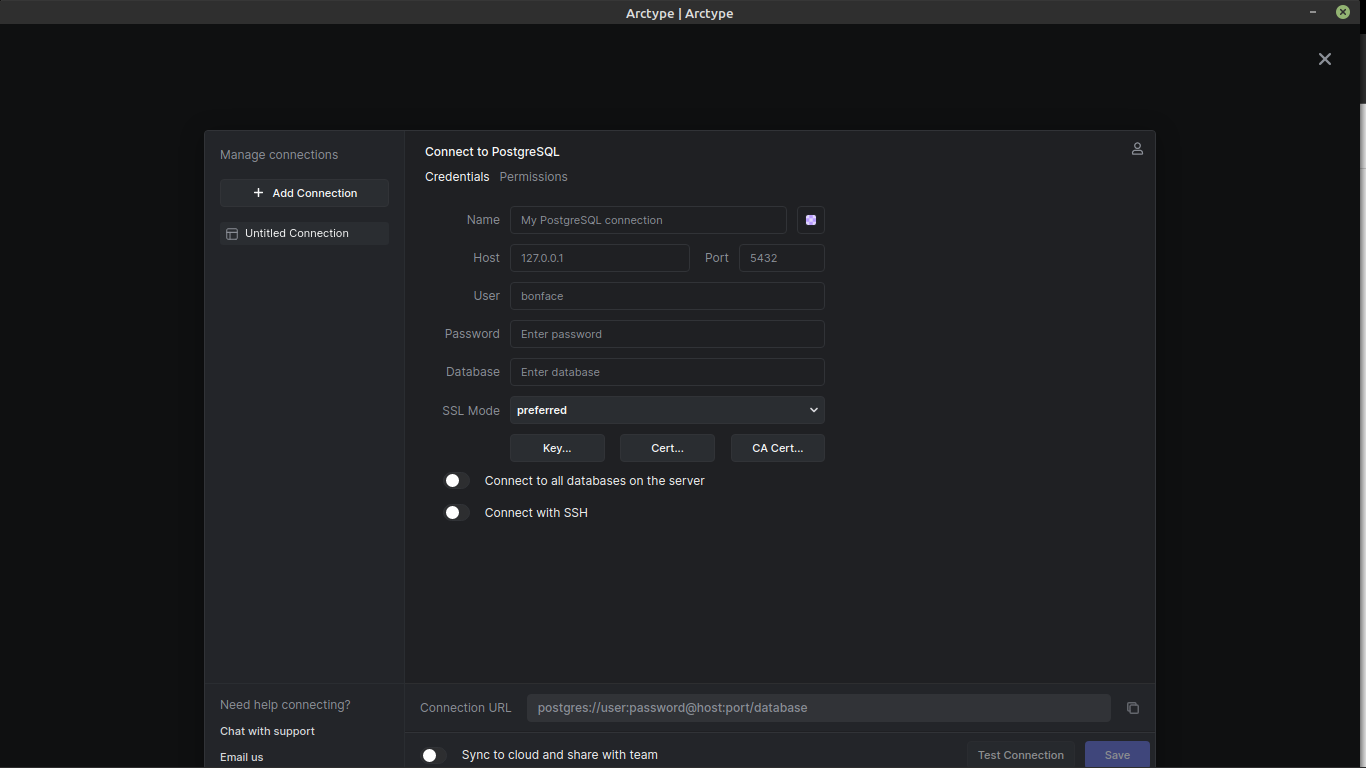
Task: Click the Key... certificate file button
Action: (557, 447)
